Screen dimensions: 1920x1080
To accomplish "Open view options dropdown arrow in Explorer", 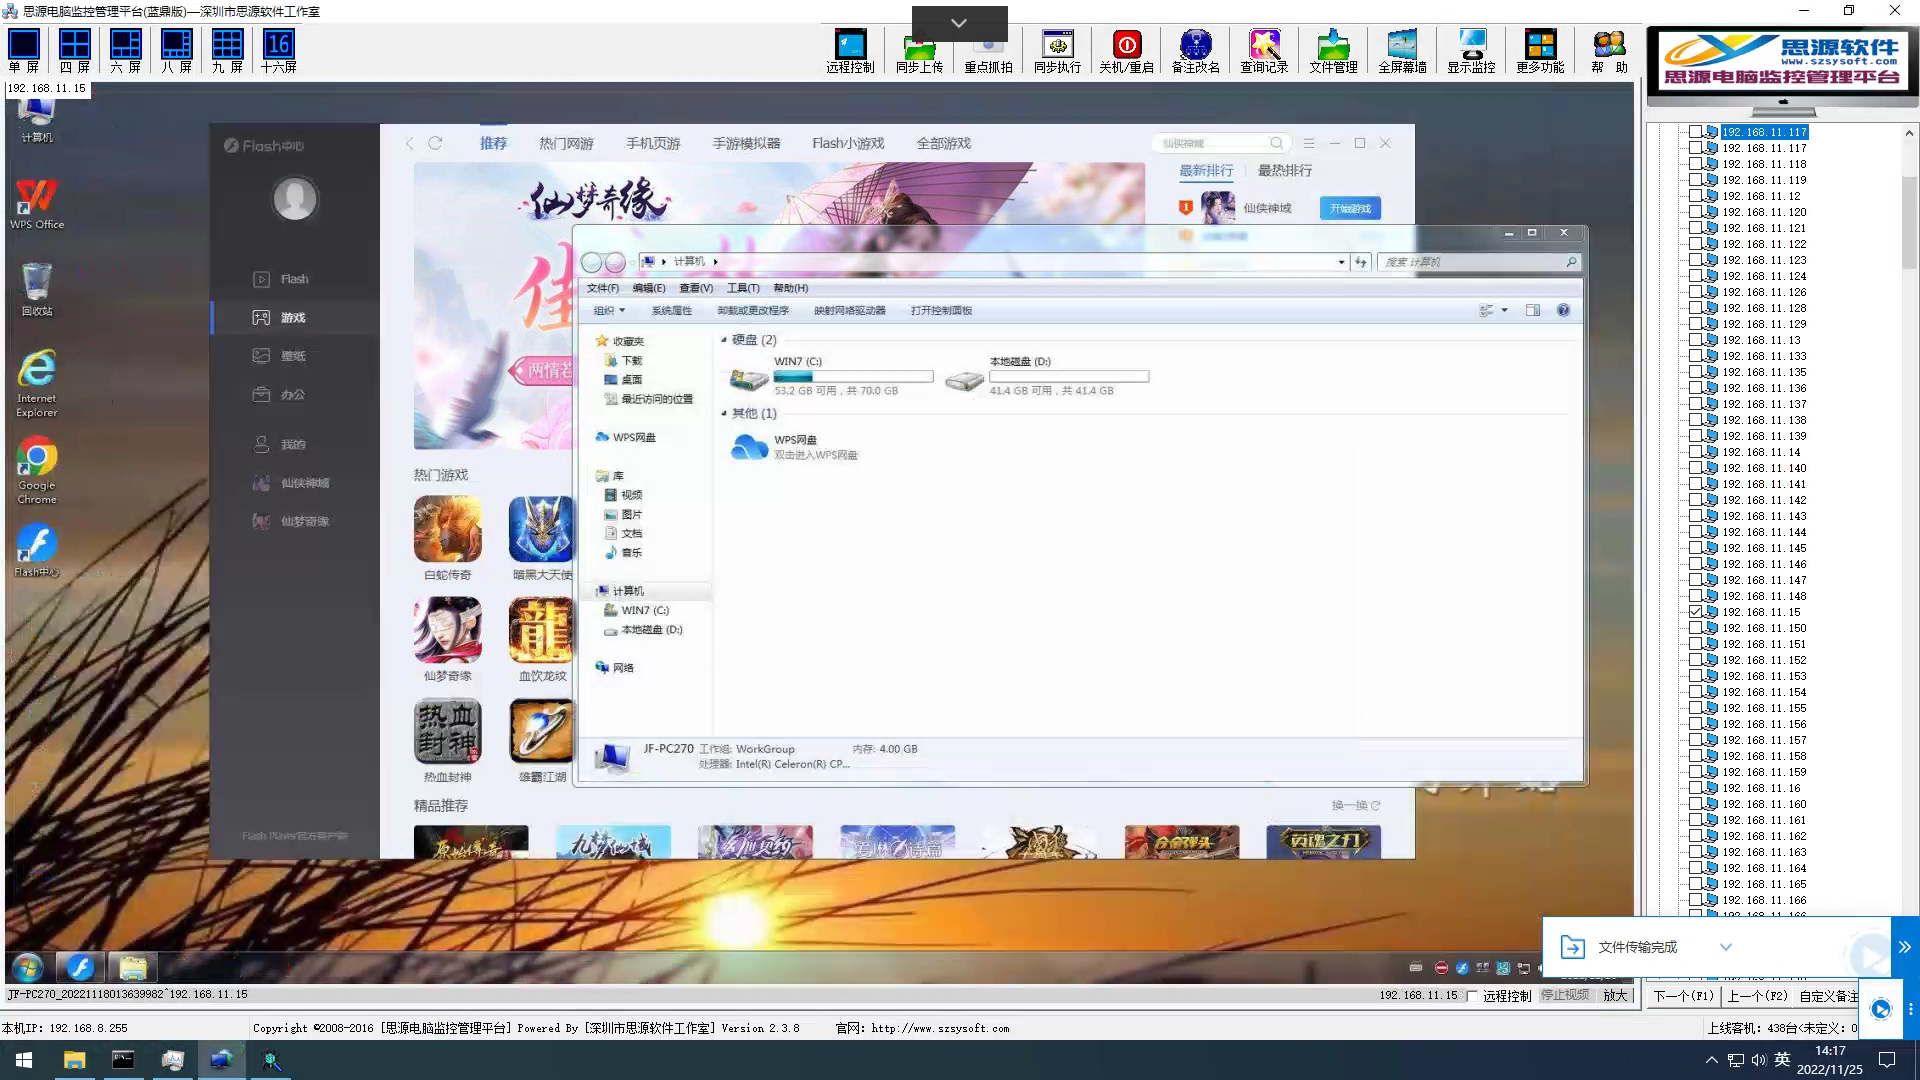I will click(1504, 311).
